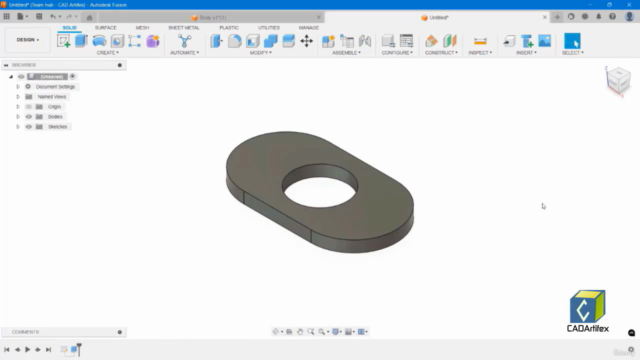
Task: Expand the Origin node
Action: pyautogui.click(x=18, y=107)
